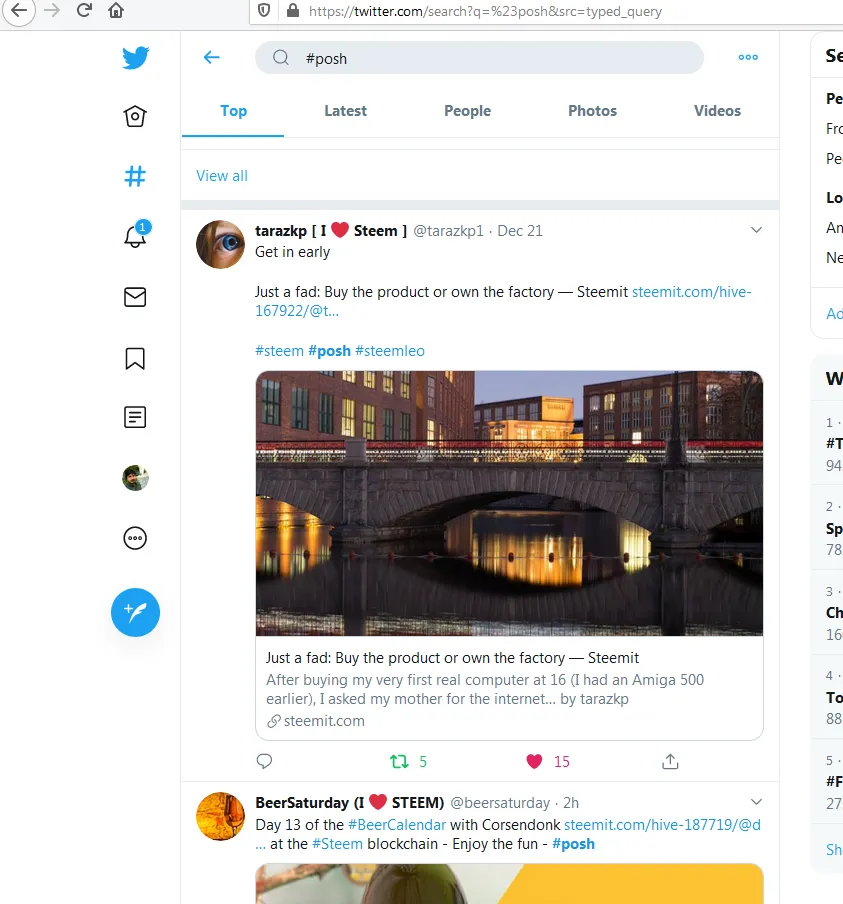Click the site padlock icon
Image resolution: width=843 pixels, height=904 pixels.
[293, 10]
